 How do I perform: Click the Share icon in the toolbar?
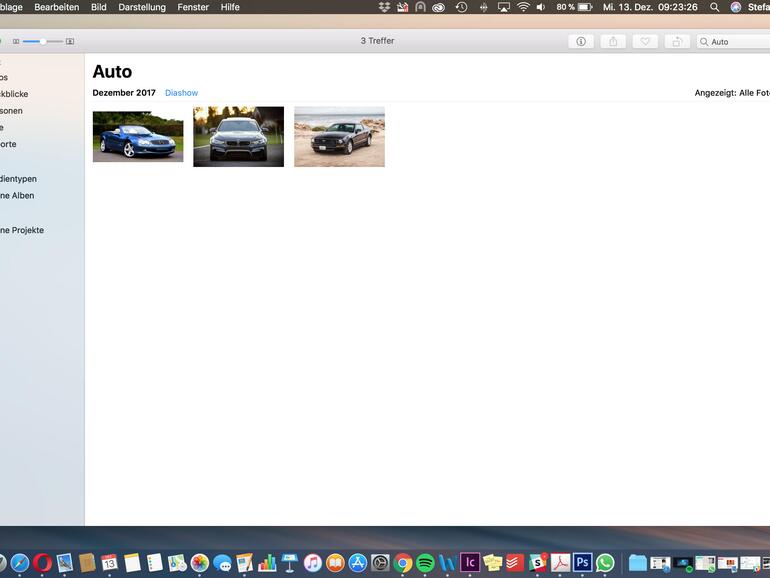[x=613, y=41]
